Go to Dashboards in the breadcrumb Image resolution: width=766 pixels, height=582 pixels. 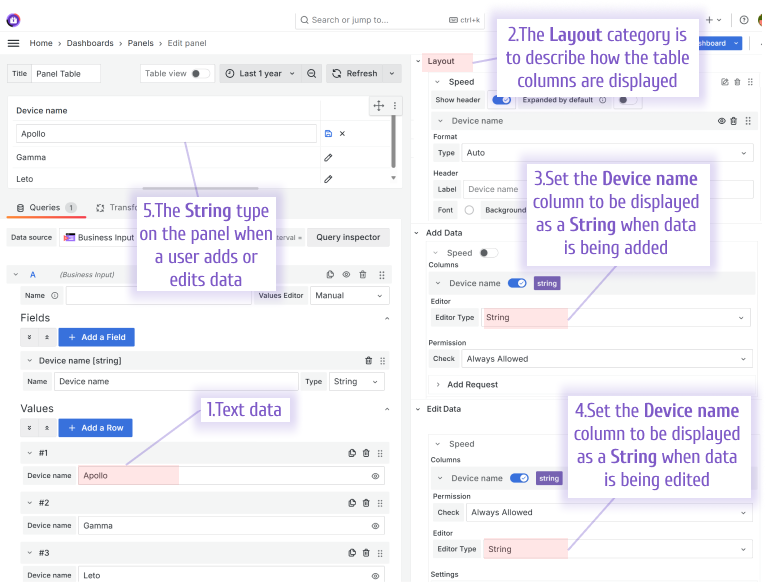tap(90, 44)
